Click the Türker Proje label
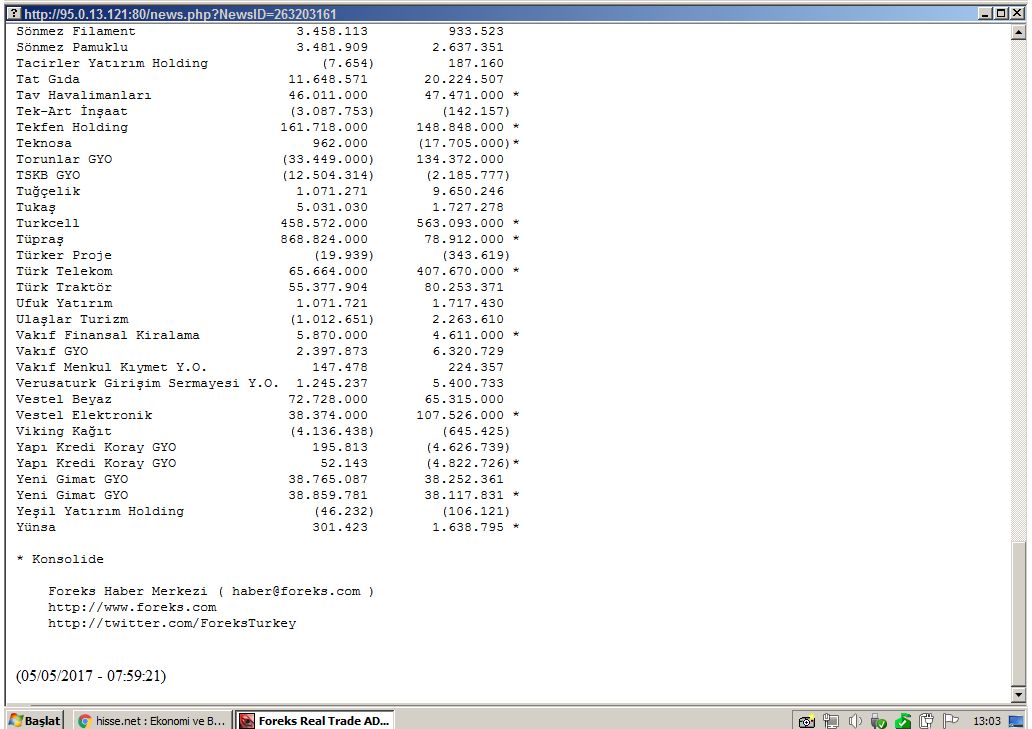The width and height of the screenshot is (1032, 729). 64,255
